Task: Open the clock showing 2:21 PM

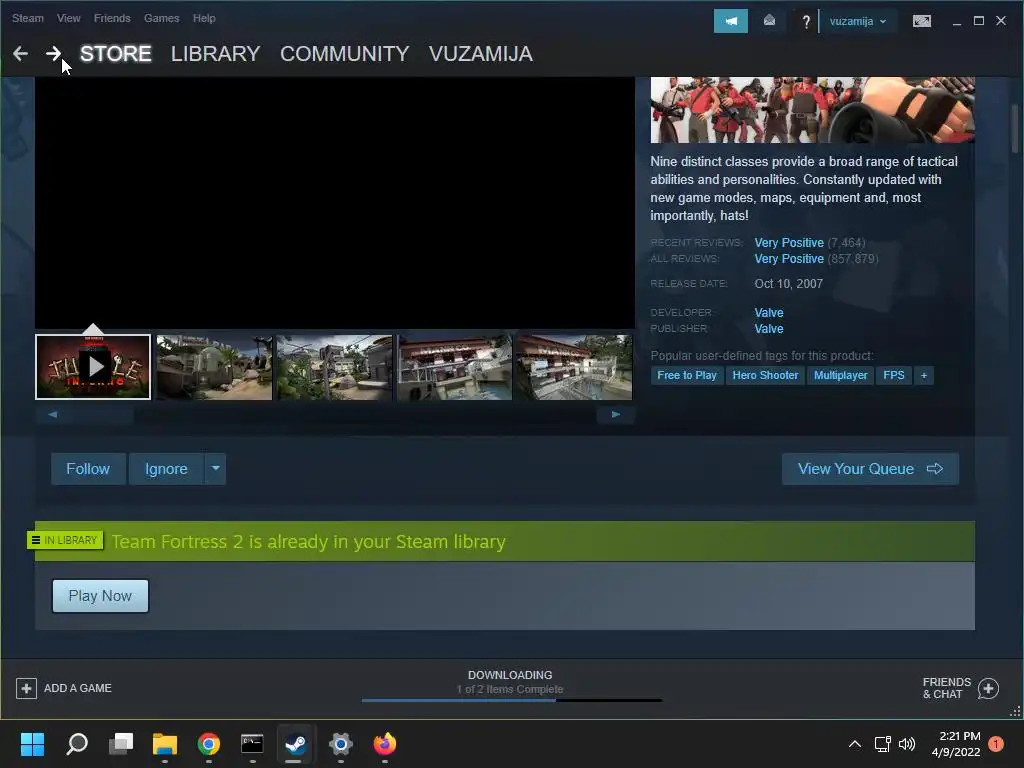Action: [956, 744]
